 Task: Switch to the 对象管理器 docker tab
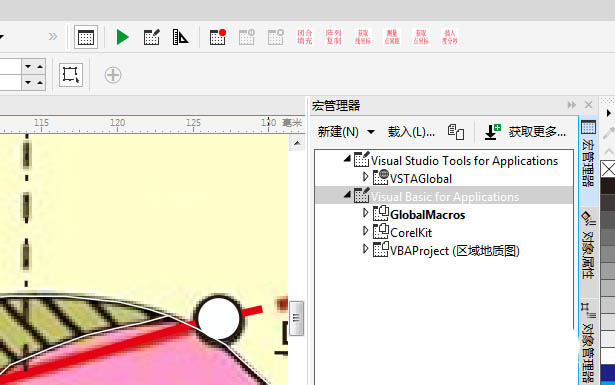click(588, 342)
